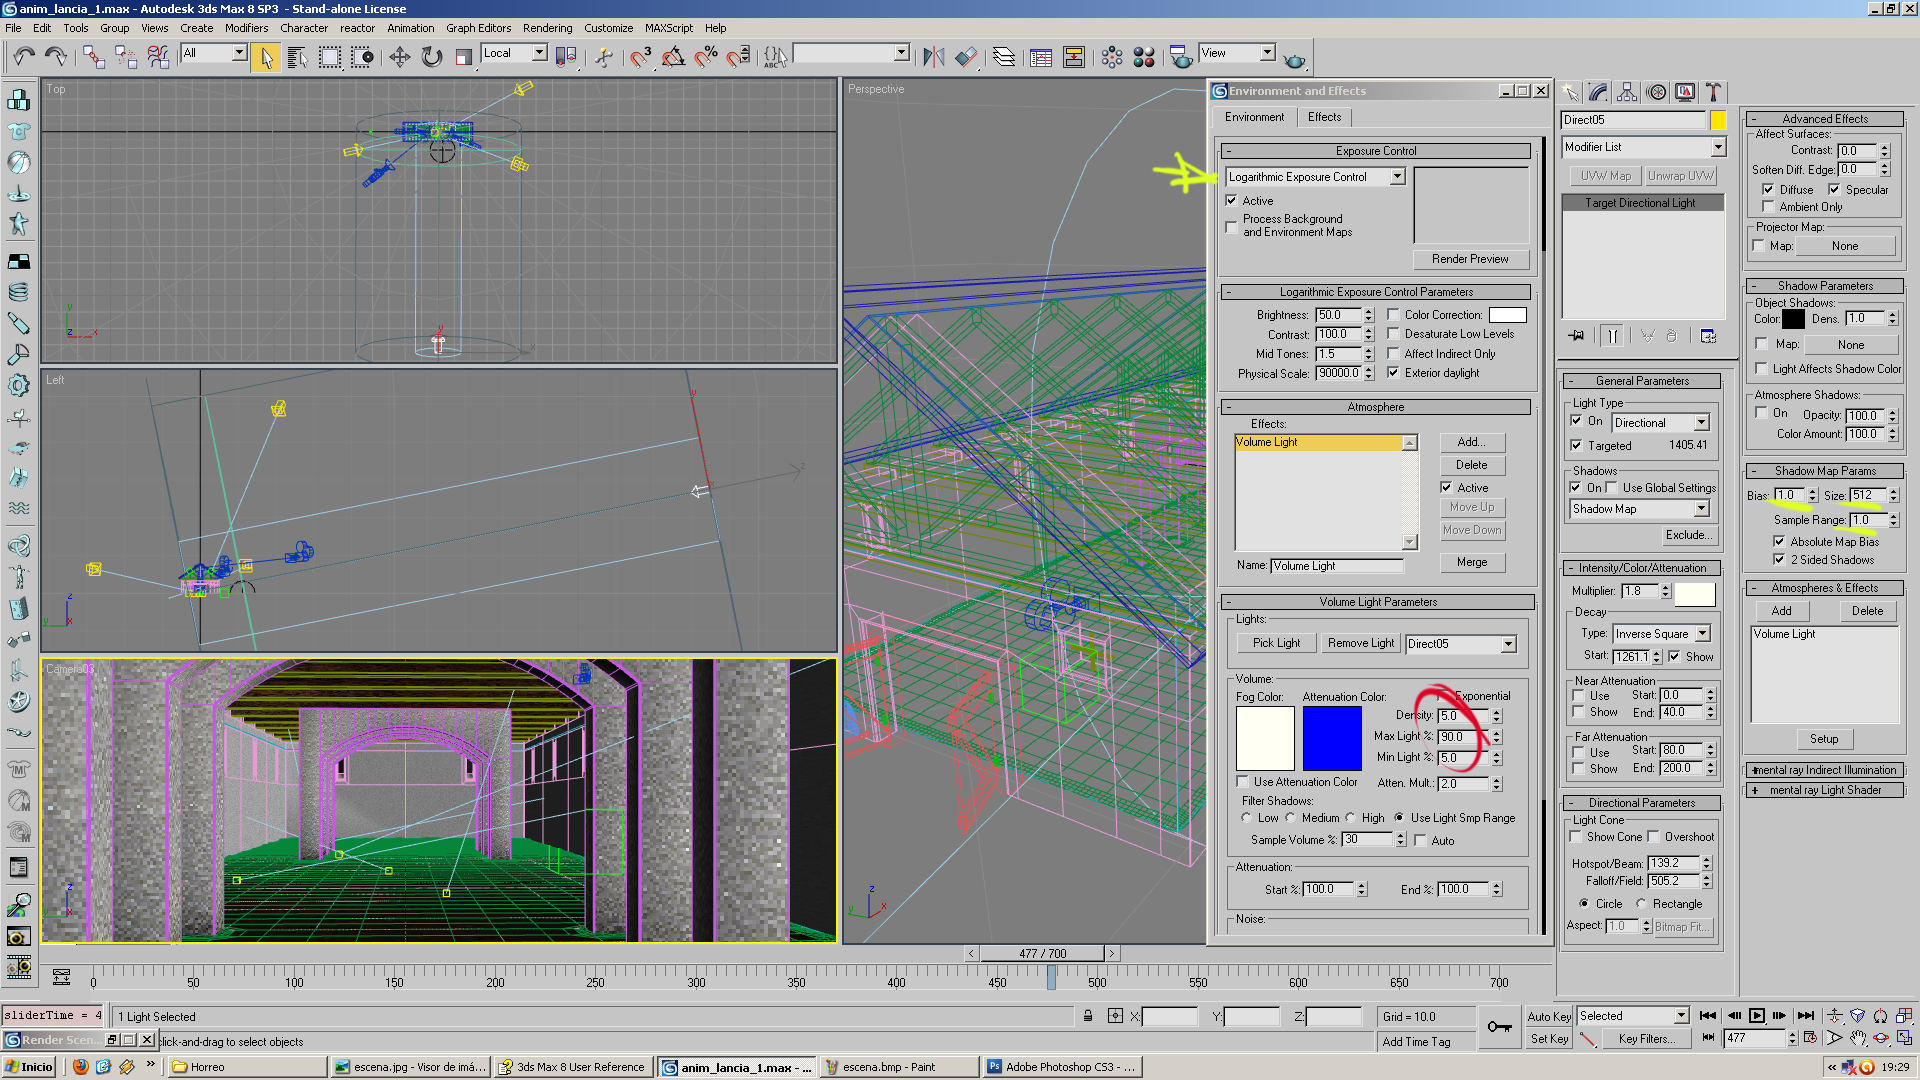Toggle the 3D Snaps magnet icon
The height and width of the screenshot is (1080, 1920).
640,57
